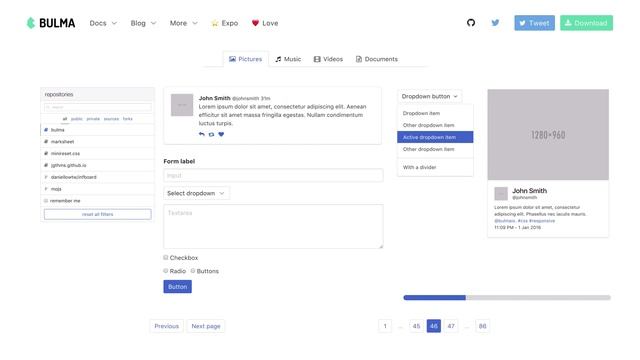Click the Download button
The image size is (640, 360).
tap(587, 23)
